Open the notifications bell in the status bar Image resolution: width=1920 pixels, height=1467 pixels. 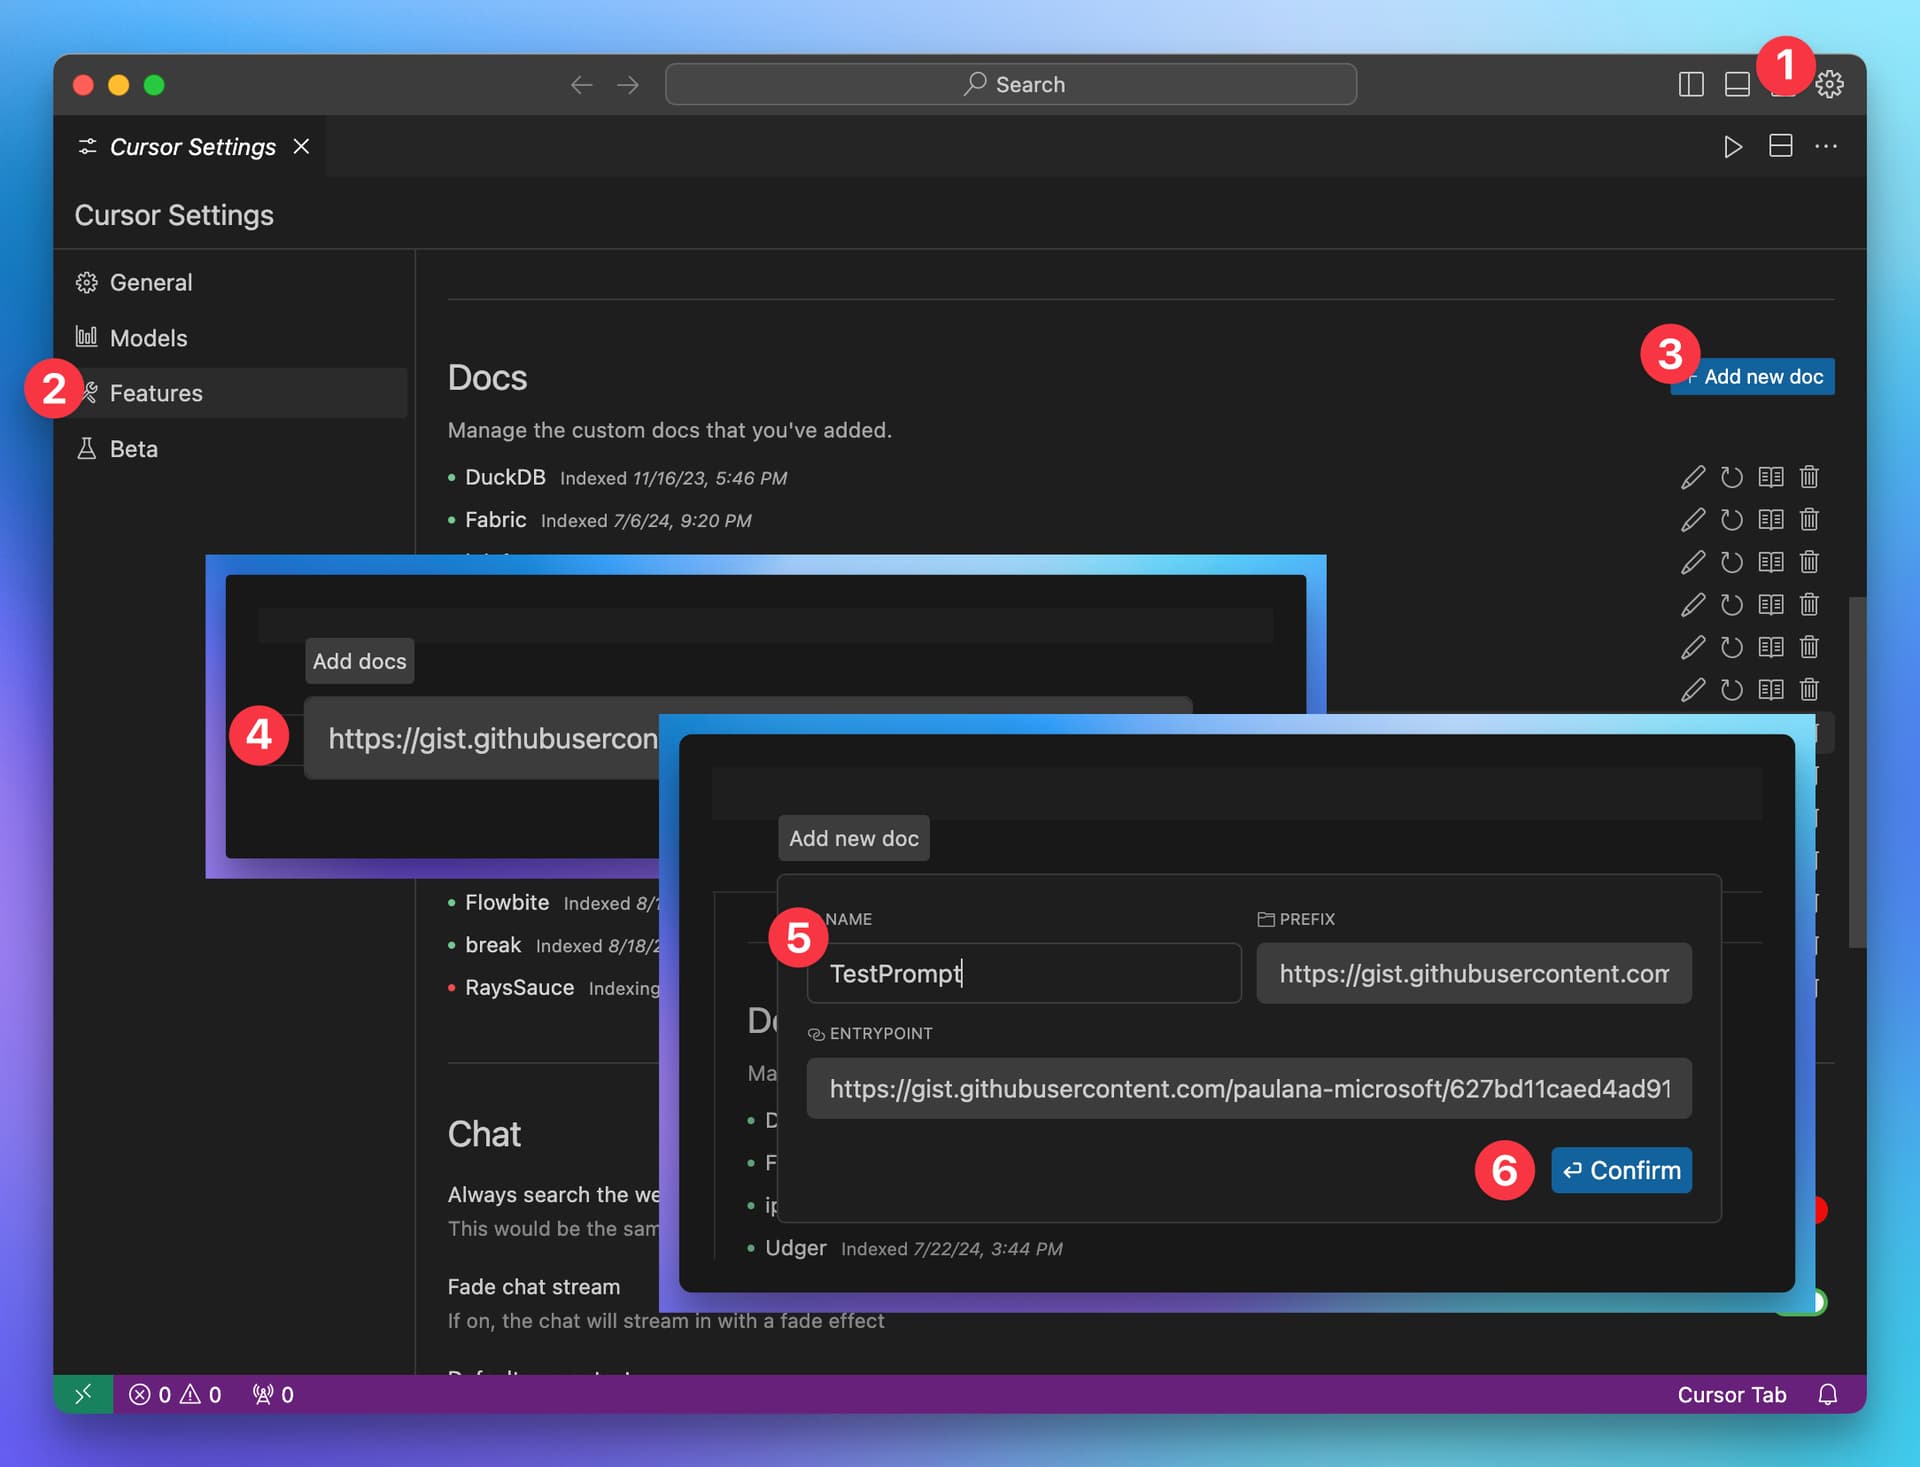click(1827, 1394)
